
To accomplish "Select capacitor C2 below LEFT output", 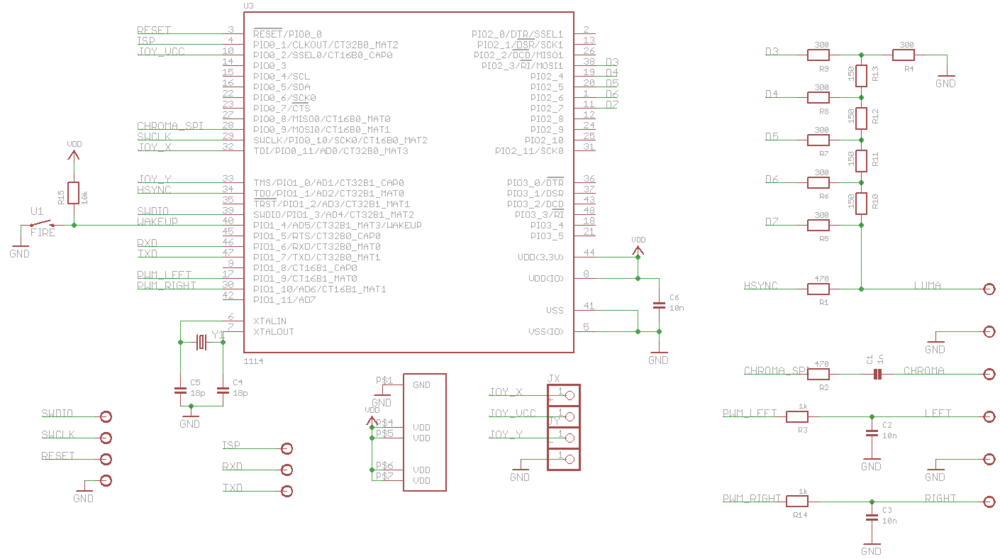I will pos(871,432).
